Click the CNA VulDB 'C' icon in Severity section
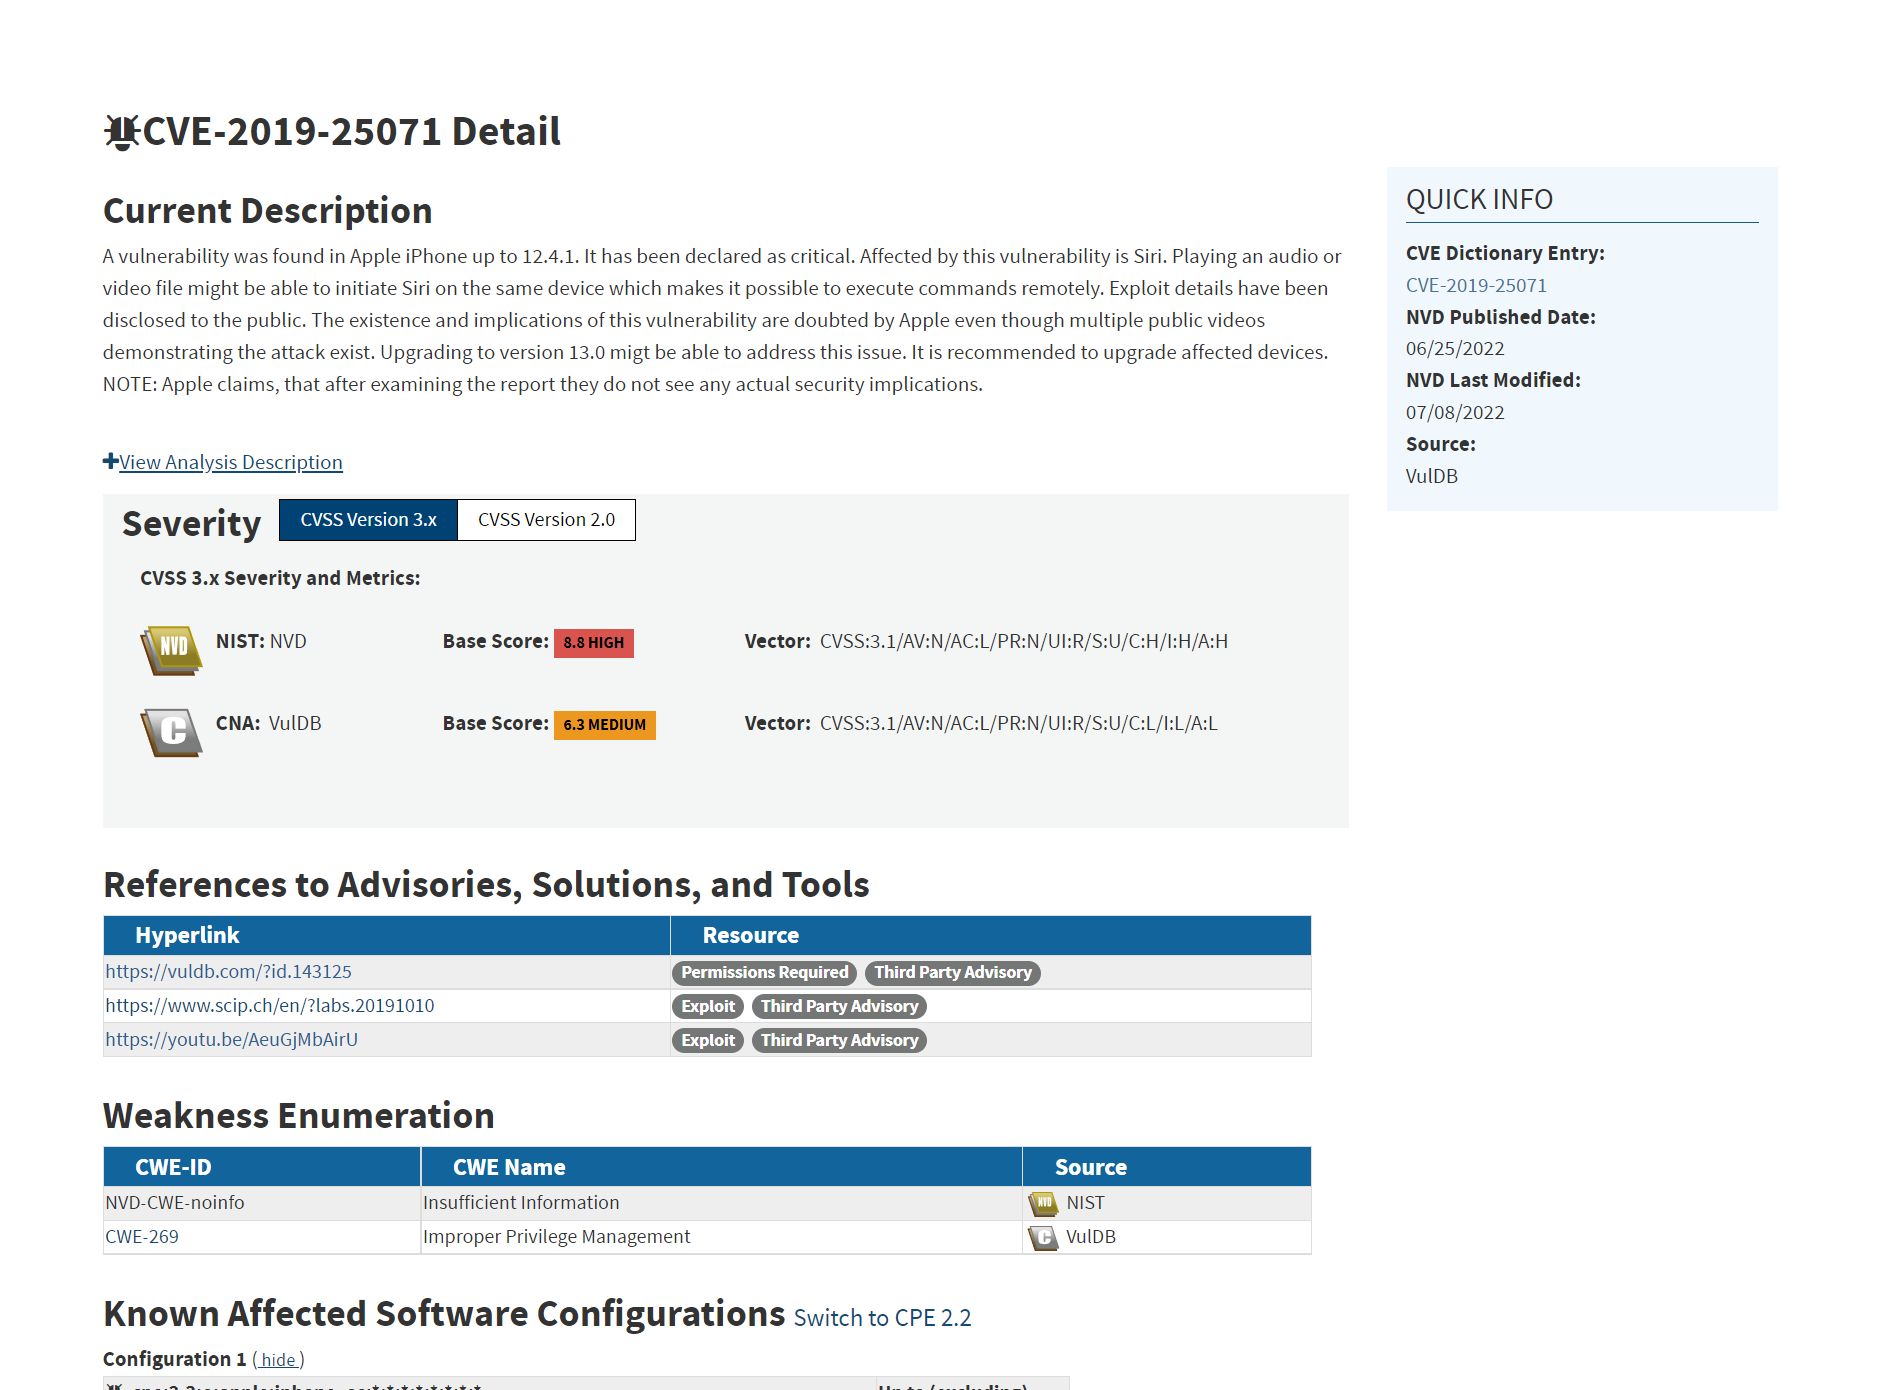The image size is (1880, 1390). (x=170, y=731)
